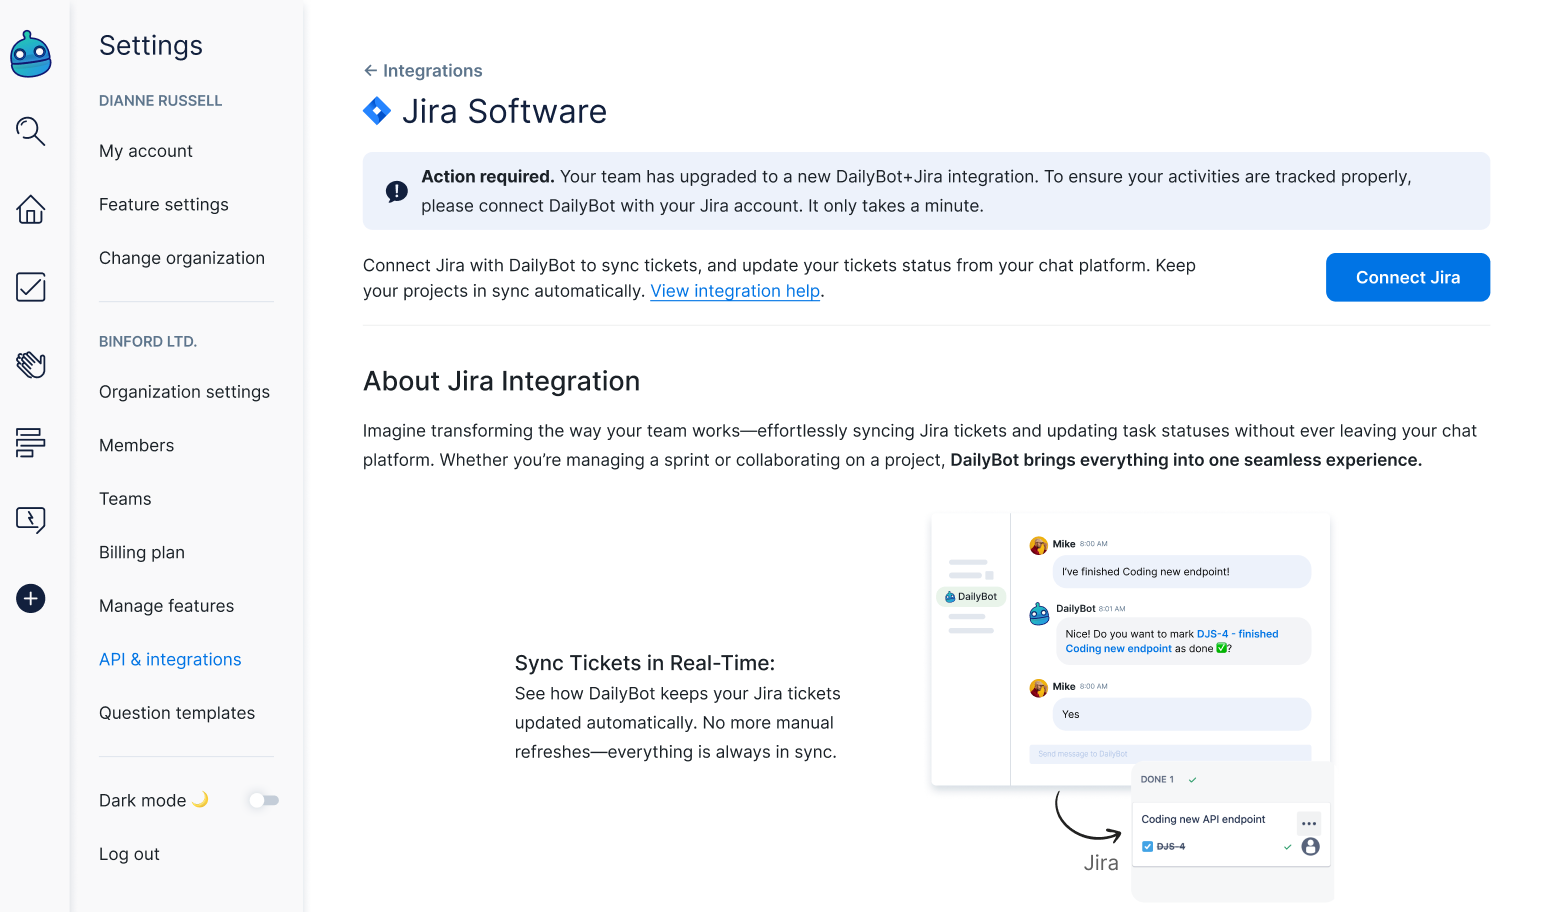Select API & integrations in settings menu
The image size is (1544, 912).
coord(170,659)
